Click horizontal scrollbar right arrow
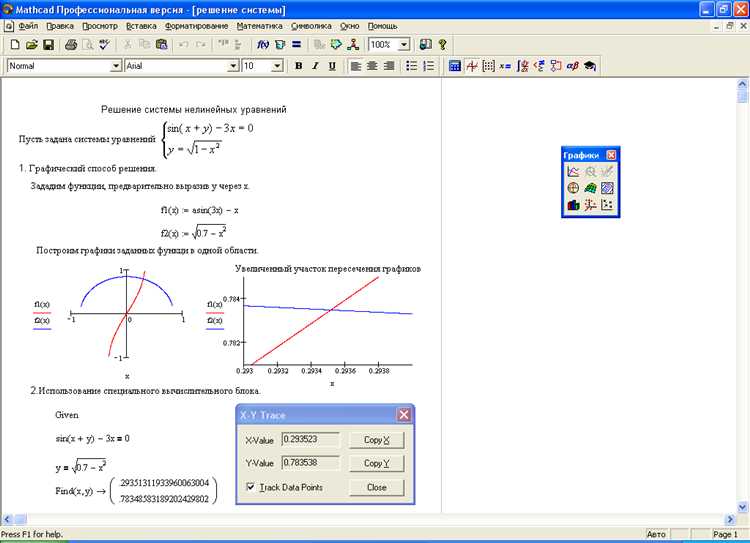Viewport: 750px width, 543px height. [x=730, y=519]
